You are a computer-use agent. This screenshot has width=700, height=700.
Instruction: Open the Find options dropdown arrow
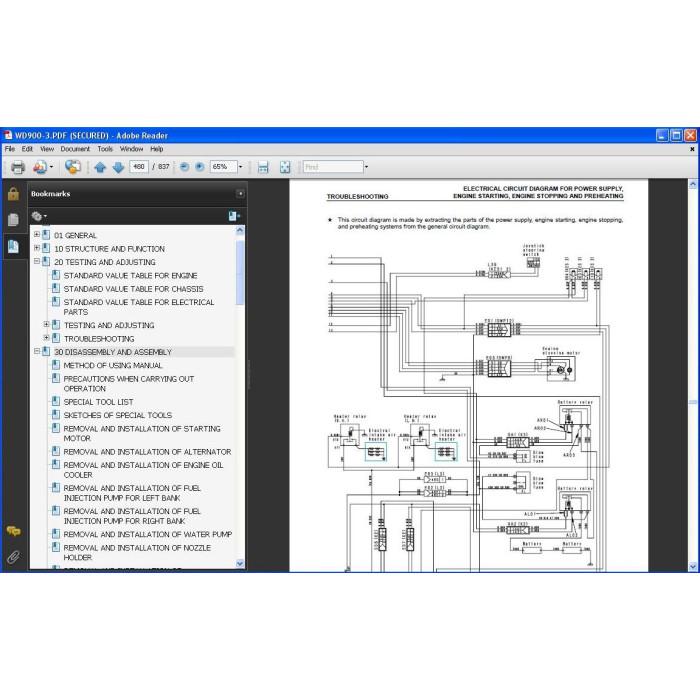367,167
